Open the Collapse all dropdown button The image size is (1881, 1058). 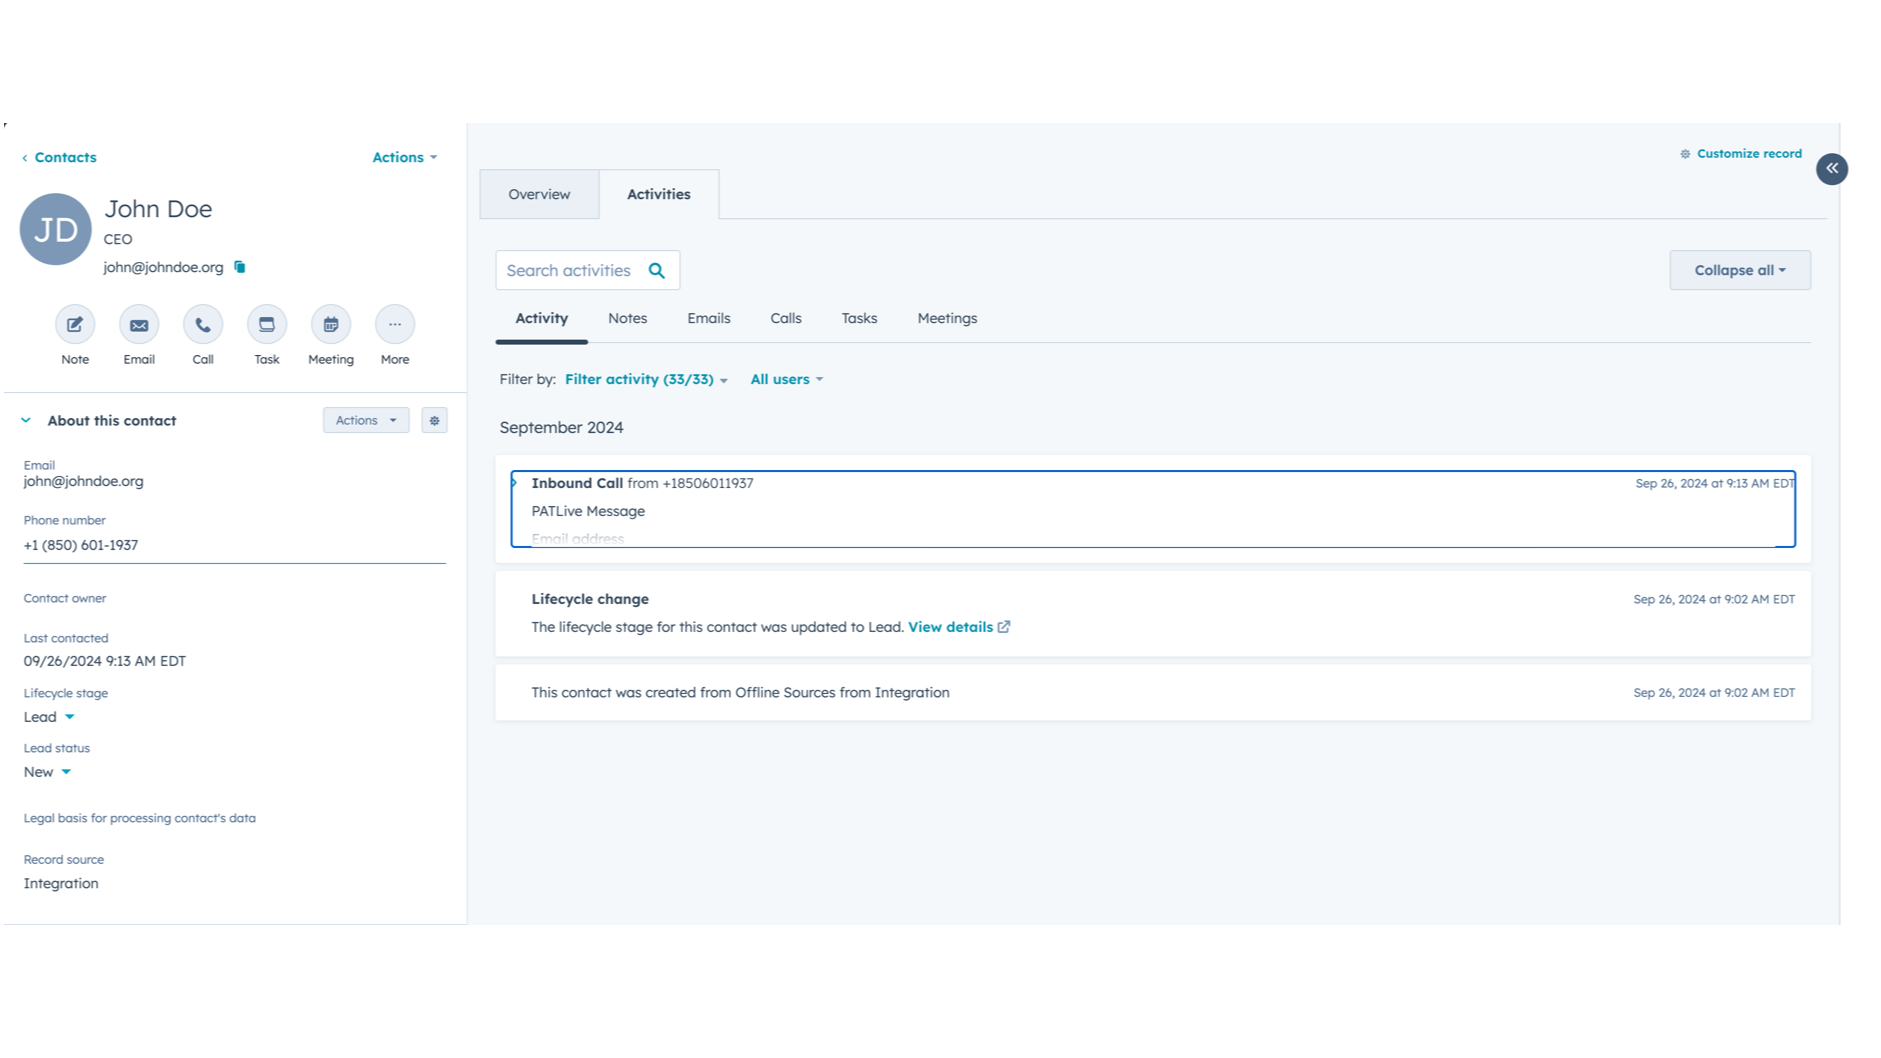point(1739,271)
